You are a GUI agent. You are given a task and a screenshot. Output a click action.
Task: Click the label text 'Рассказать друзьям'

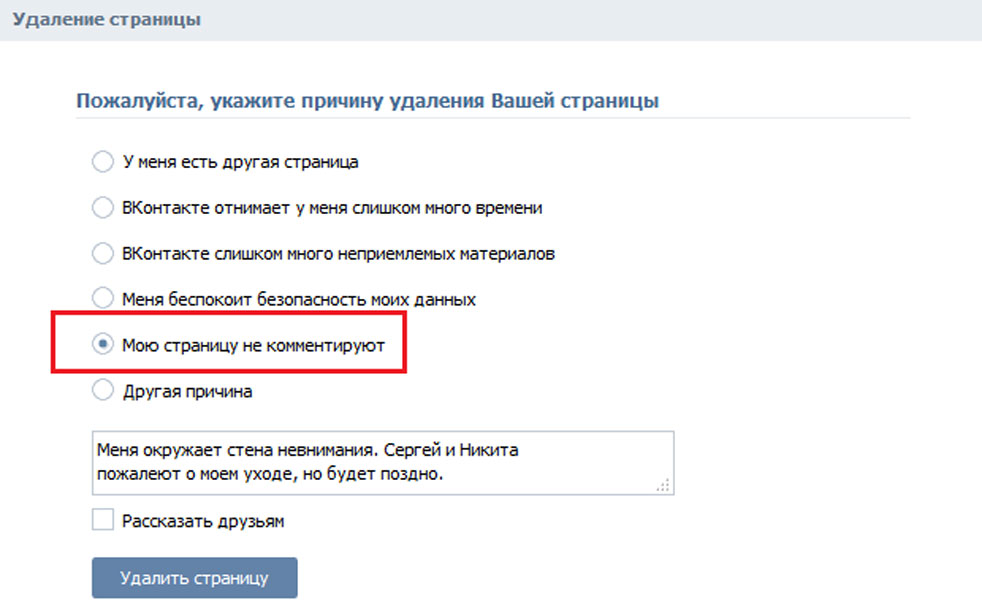pyautogui.click(x=203, y=522)
